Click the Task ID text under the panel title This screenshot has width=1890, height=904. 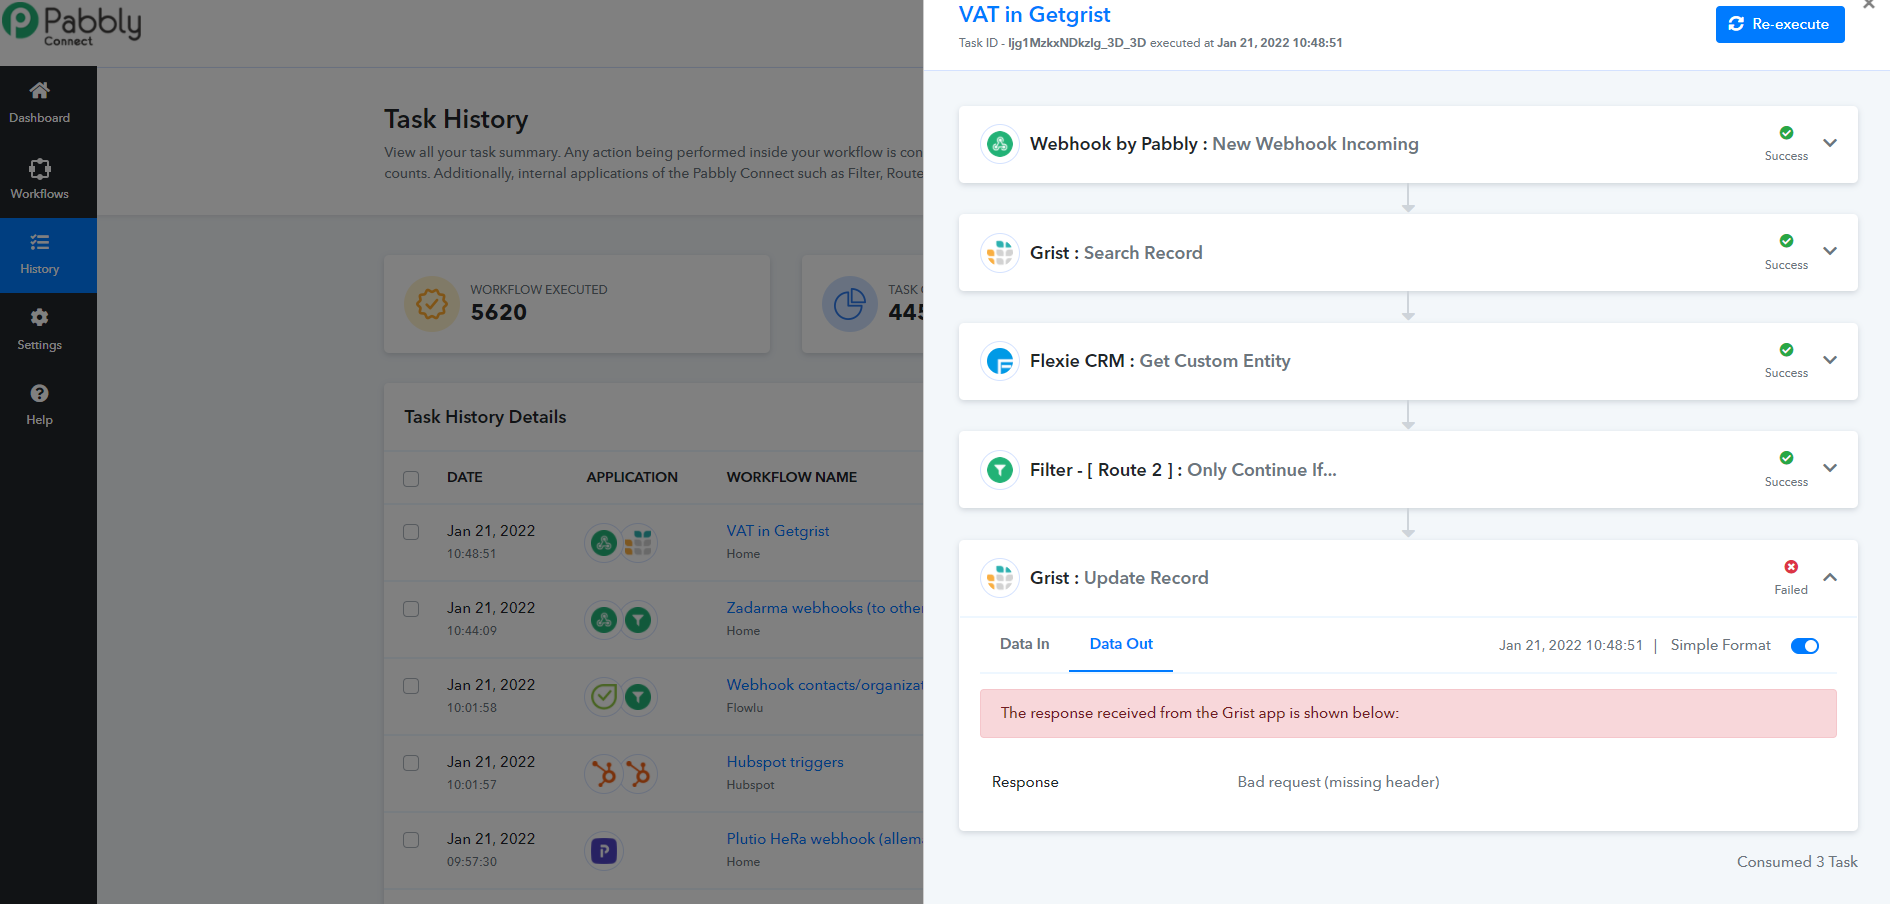coord(1150,43)
